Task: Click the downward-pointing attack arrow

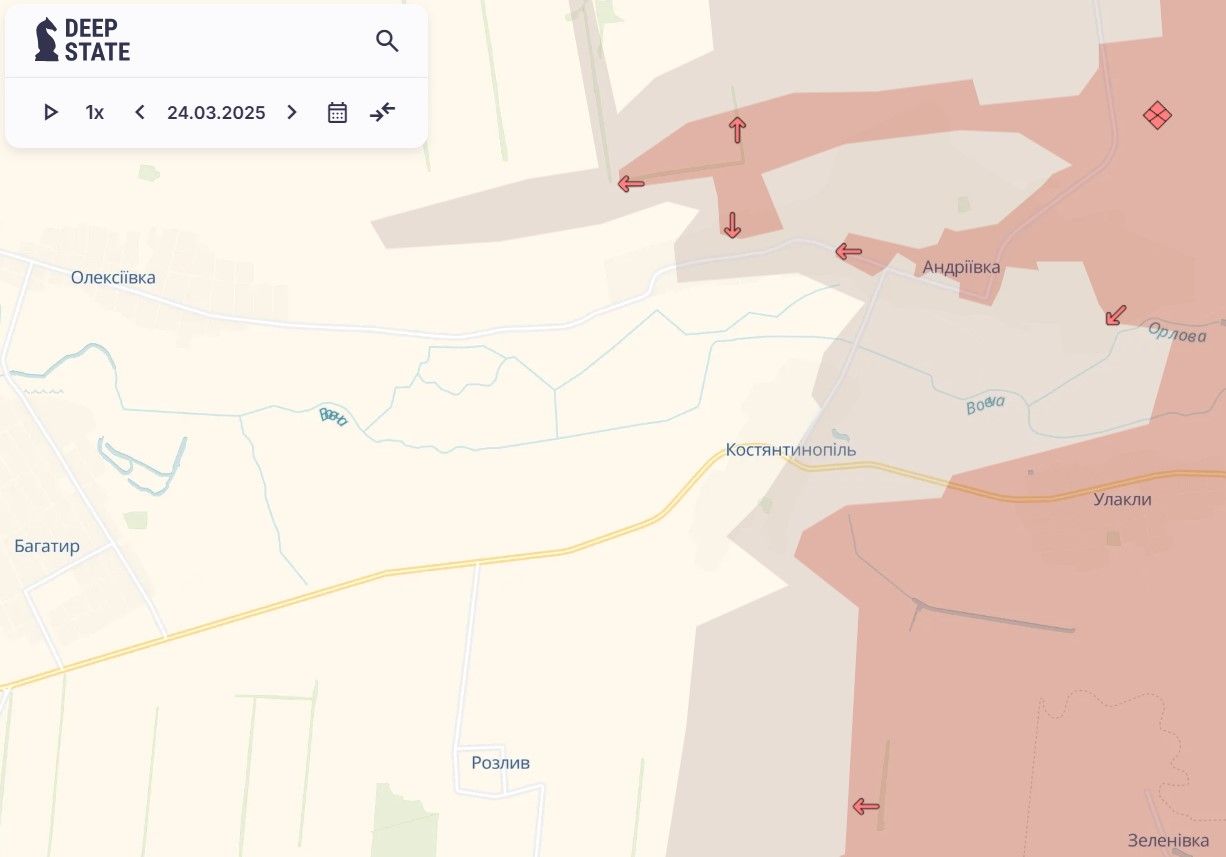Action: pyautogui.click(x=732, y=225)
